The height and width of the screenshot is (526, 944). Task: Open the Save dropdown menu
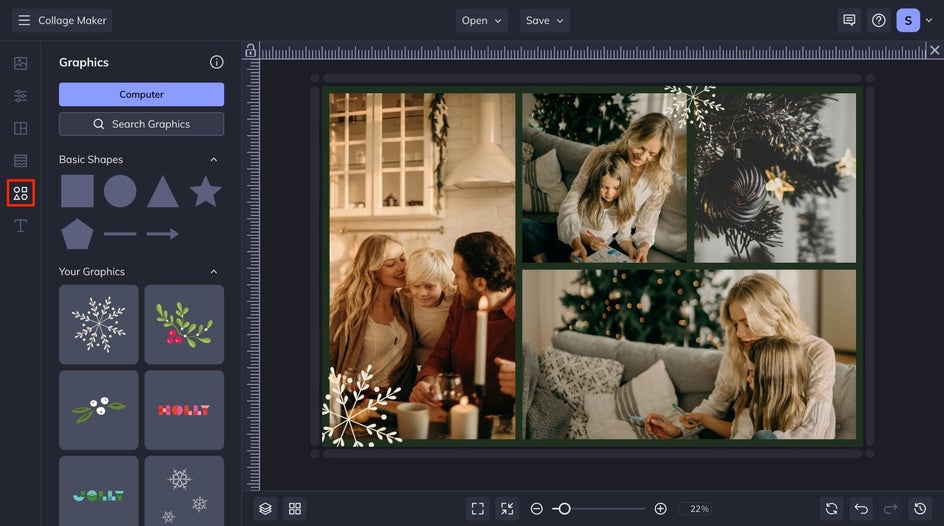point(545,20)
